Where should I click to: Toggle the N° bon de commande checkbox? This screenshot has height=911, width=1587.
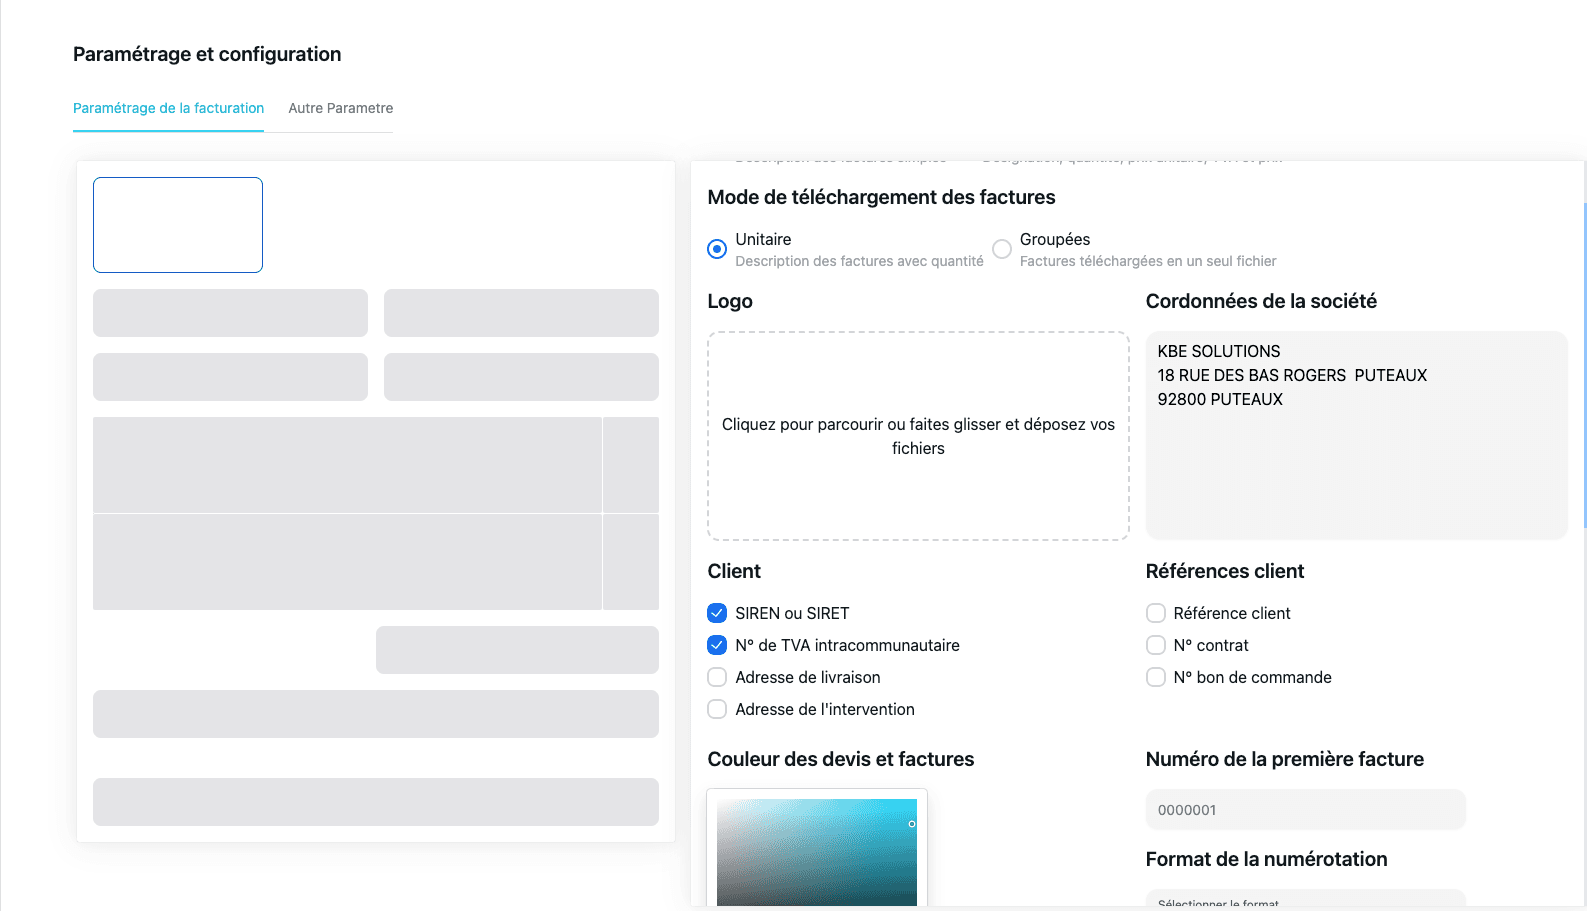pos(1156,677)
